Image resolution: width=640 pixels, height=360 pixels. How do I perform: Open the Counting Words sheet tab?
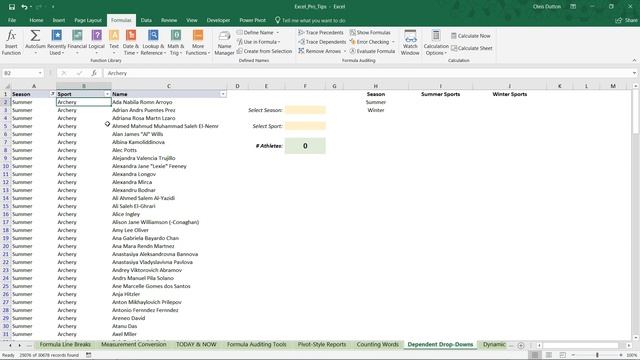[378, 344]
